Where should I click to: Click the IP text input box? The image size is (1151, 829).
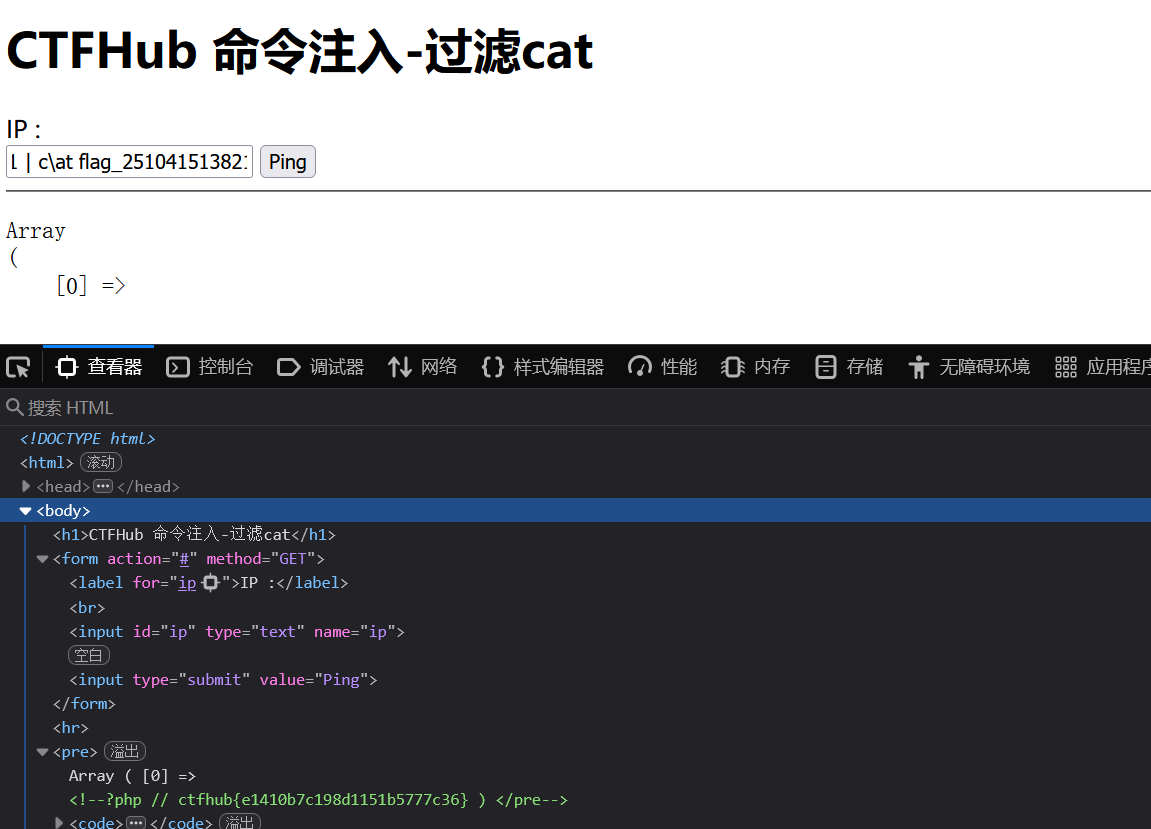pyautogui.click(x=129, y=162)
